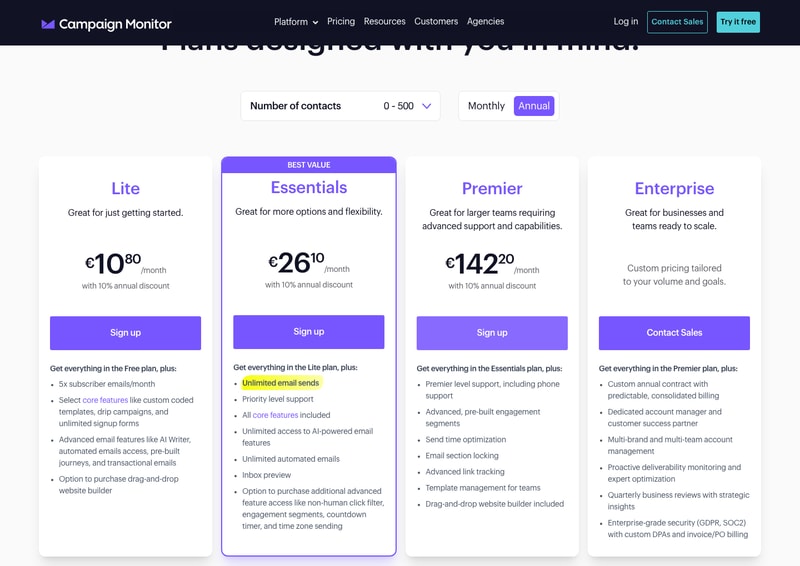
Task: Click Drag-and-drop website builder included bullet
Action: tap(494, 504)
